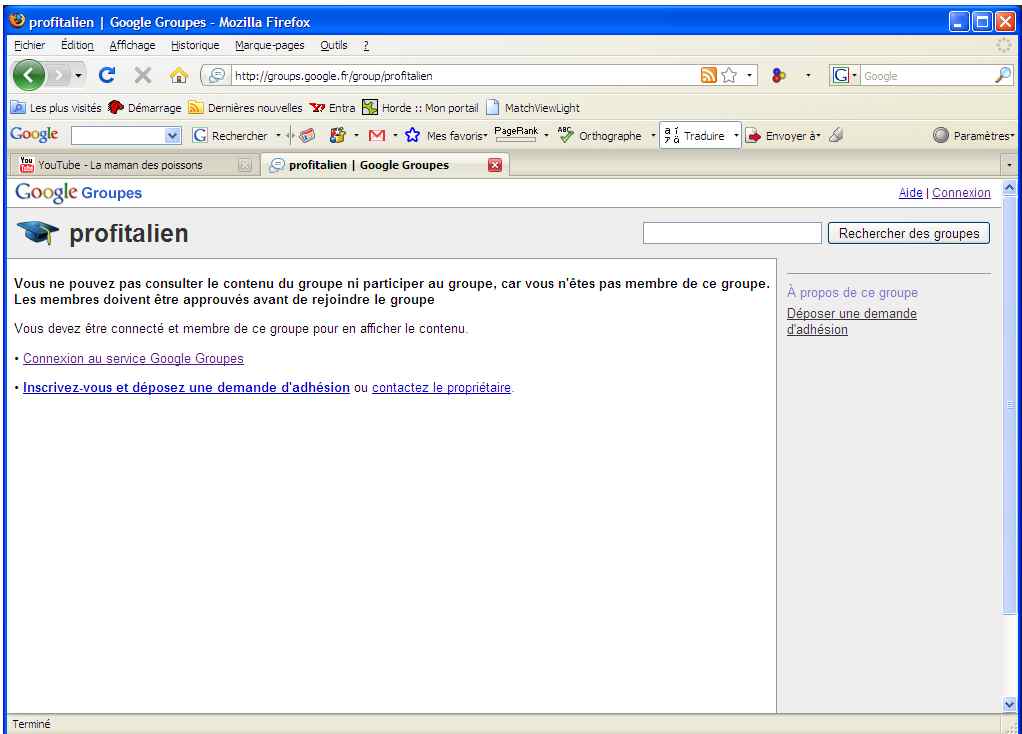Viewport: 1022px width, 734px height.
Task: Click the grey Stop loading X icon
Action: point(143,76)
